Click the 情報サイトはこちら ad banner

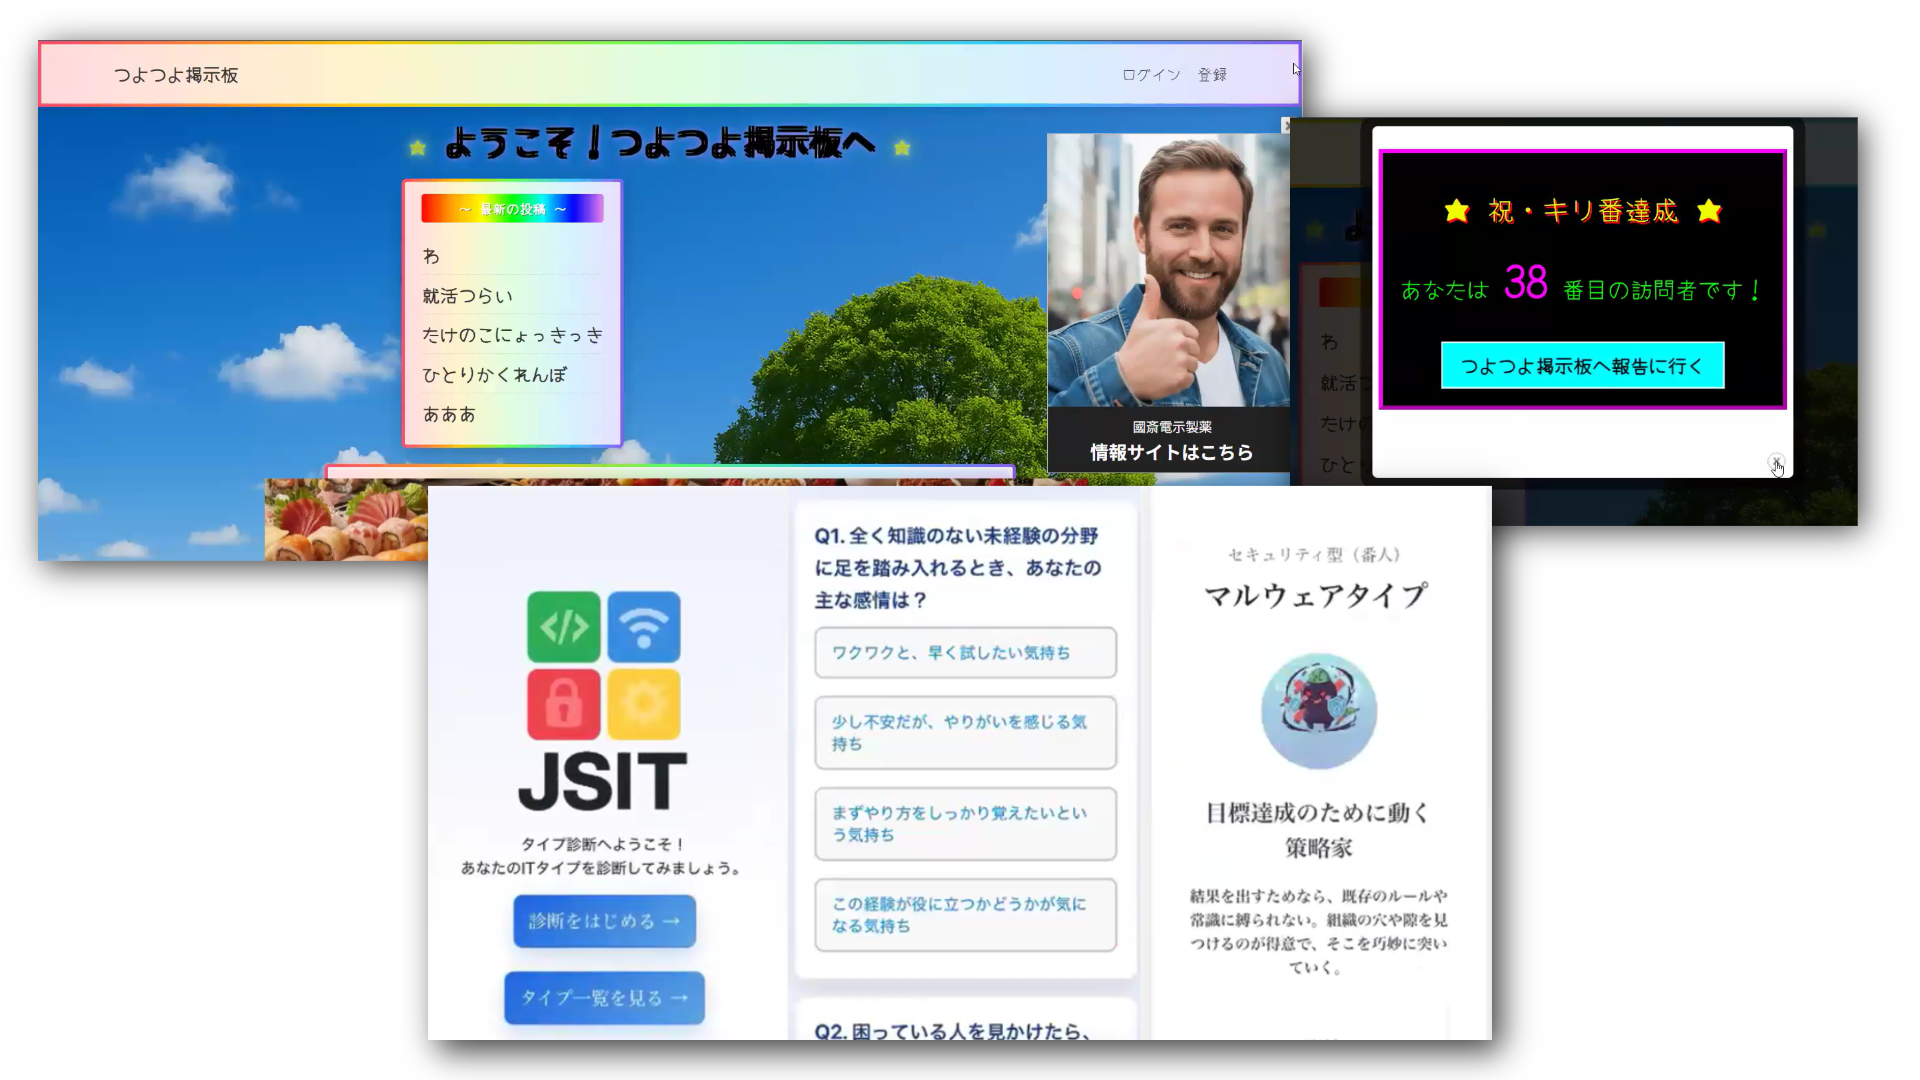coord(1170,452)
